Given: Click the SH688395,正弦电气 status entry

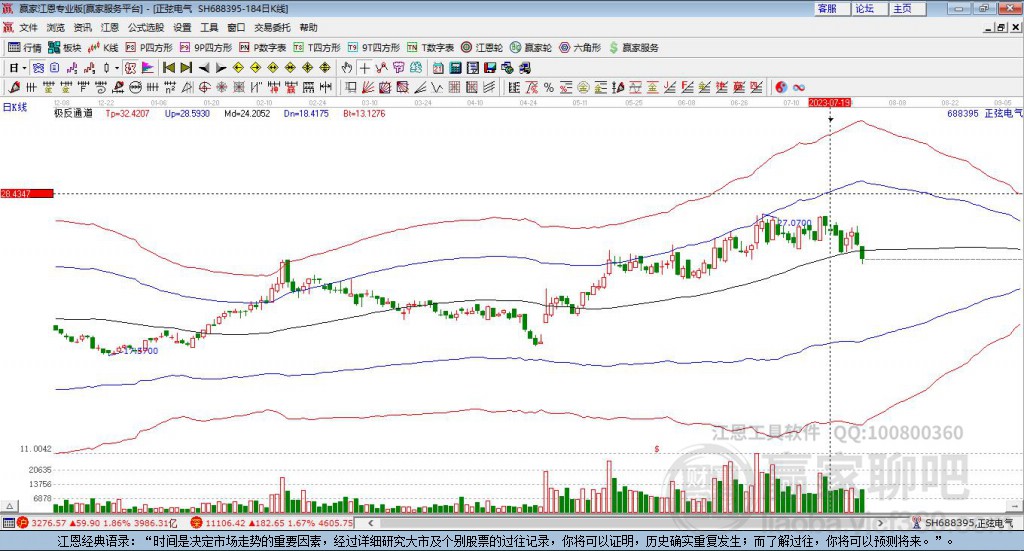Looking at the screenshot, I should click(x=965, y=523).
